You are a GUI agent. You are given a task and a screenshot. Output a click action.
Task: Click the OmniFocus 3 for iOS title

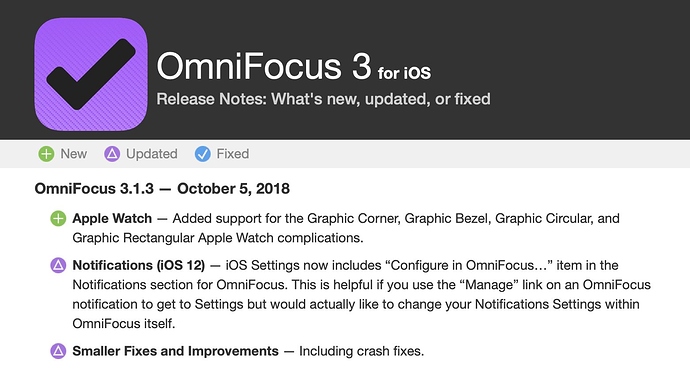click(294, 66)
